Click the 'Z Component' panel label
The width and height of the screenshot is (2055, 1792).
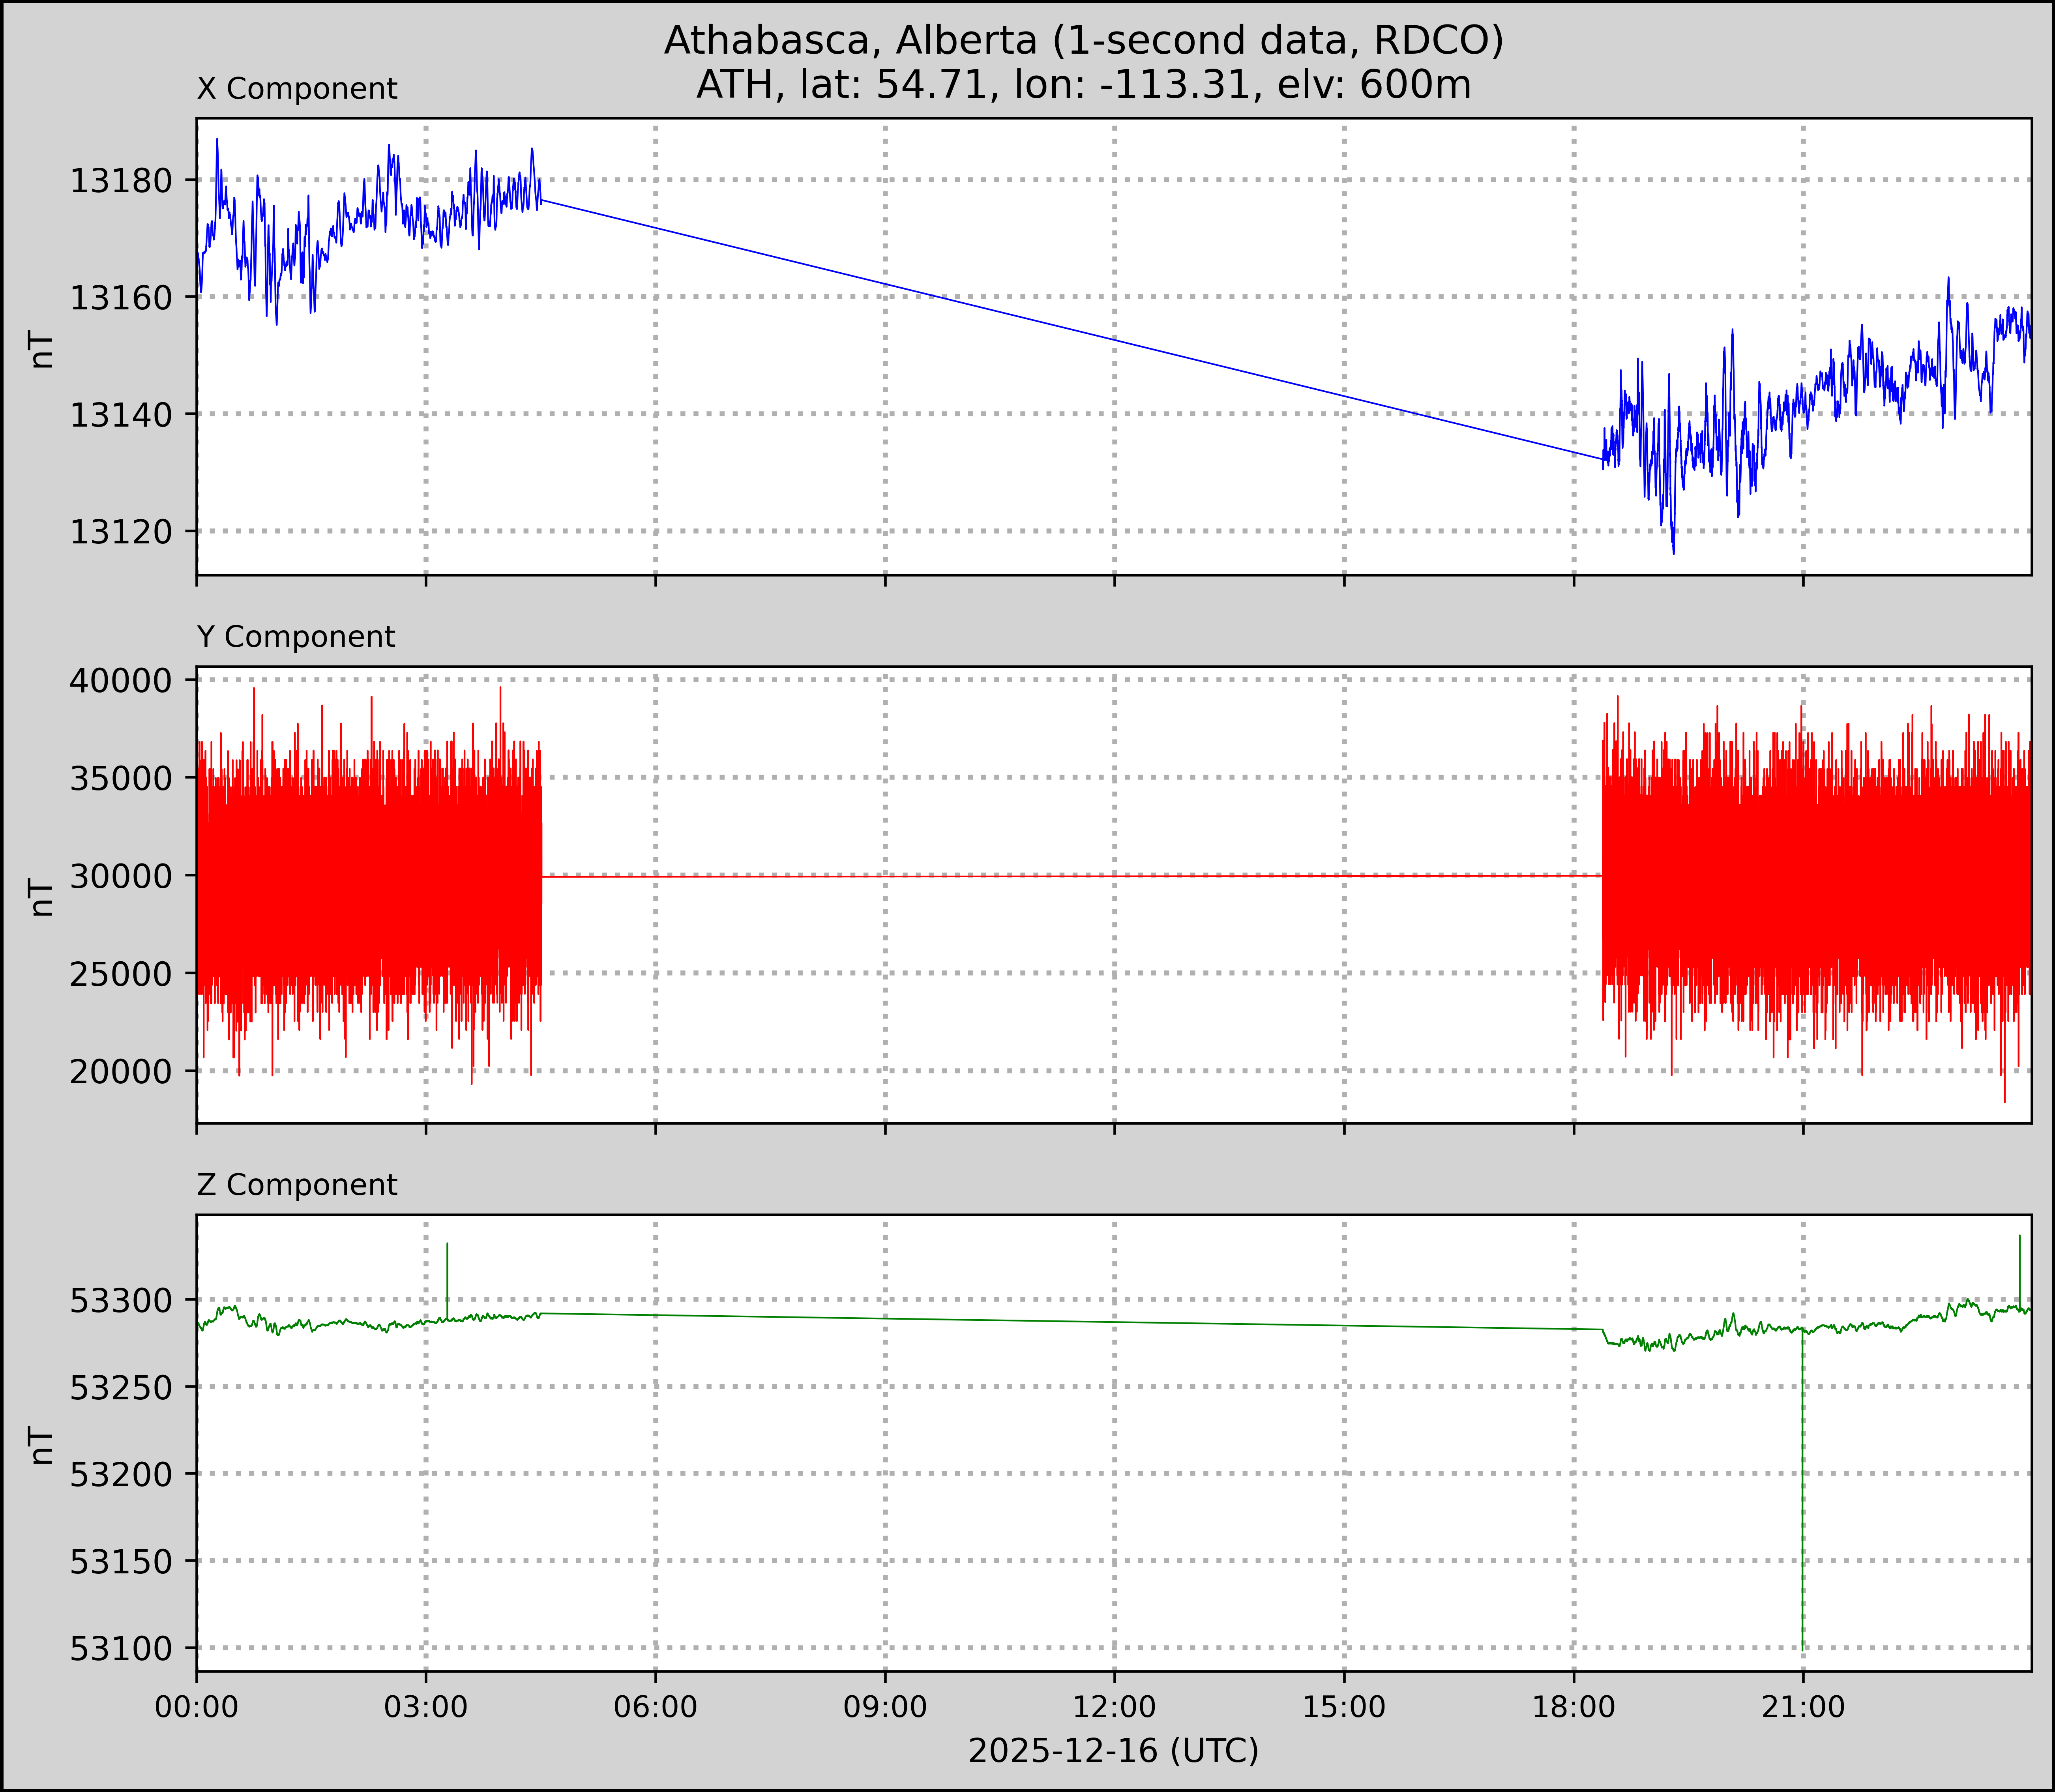point(297,1185)
